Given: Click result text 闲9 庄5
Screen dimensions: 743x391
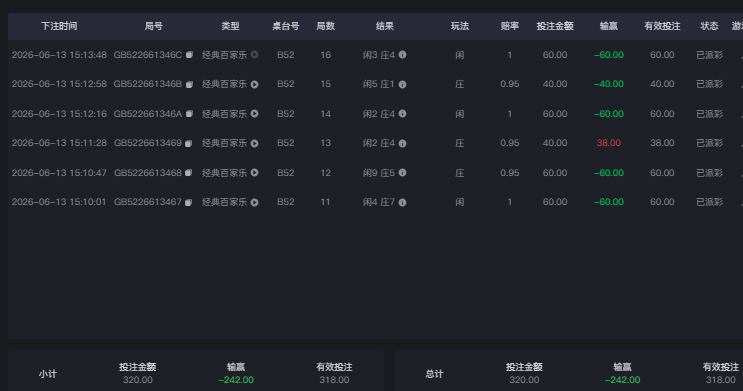Looking at the screenshot, I should pyautogui.click(x=379, y=173).
